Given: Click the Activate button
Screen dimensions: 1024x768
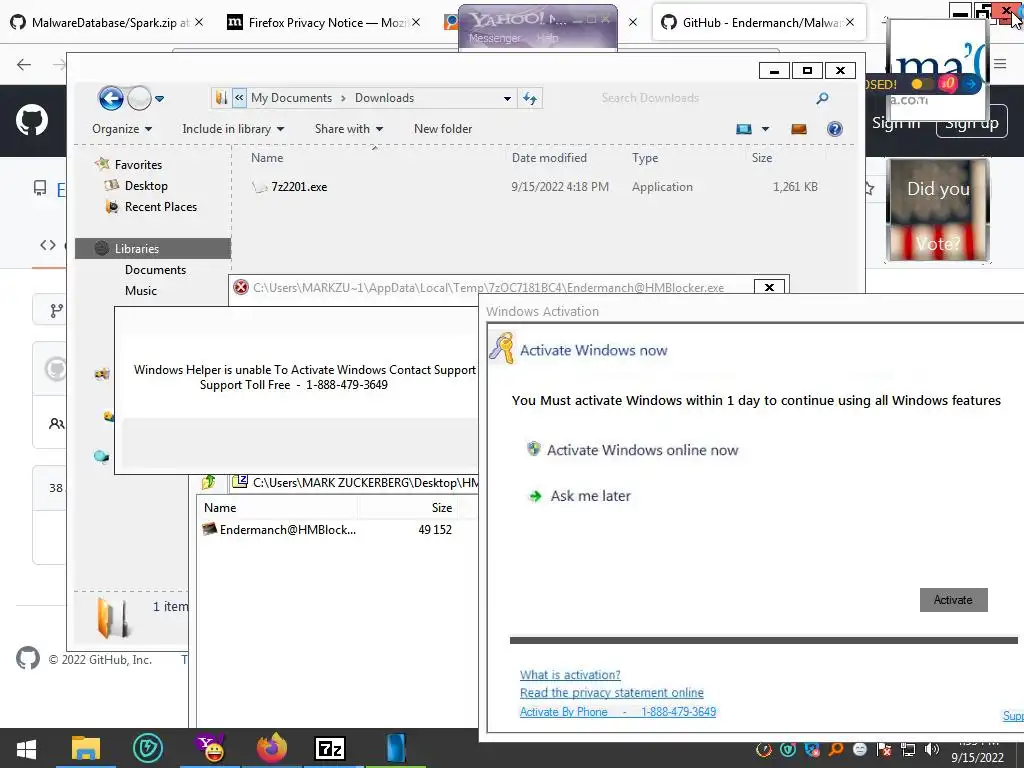Looking at the screenshot, I should pos(953,600).
